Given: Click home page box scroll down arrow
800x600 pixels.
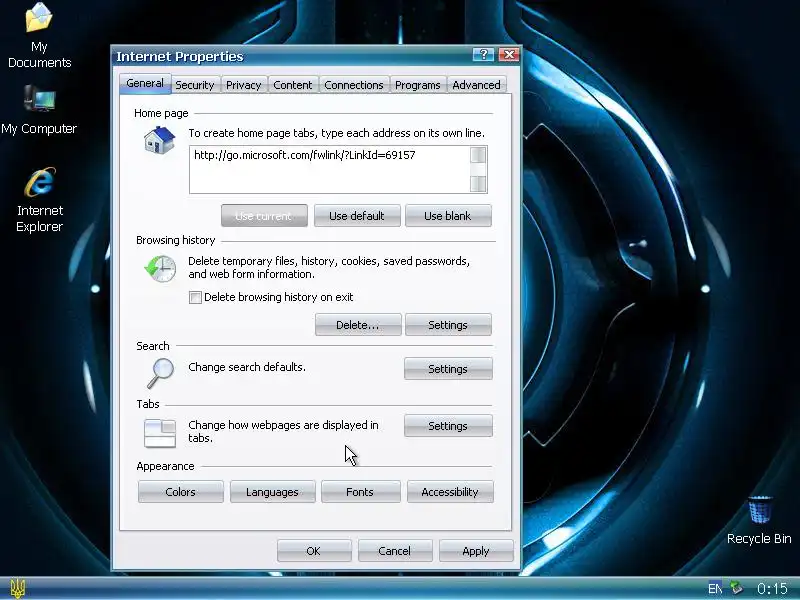Looking at the screenshot, I should (478, 184).
